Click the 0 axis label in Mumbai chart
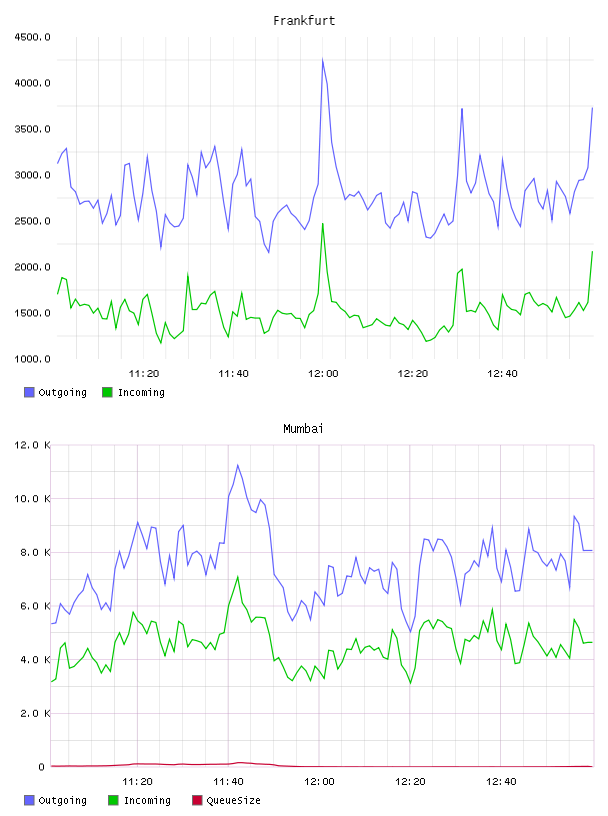 41,767
